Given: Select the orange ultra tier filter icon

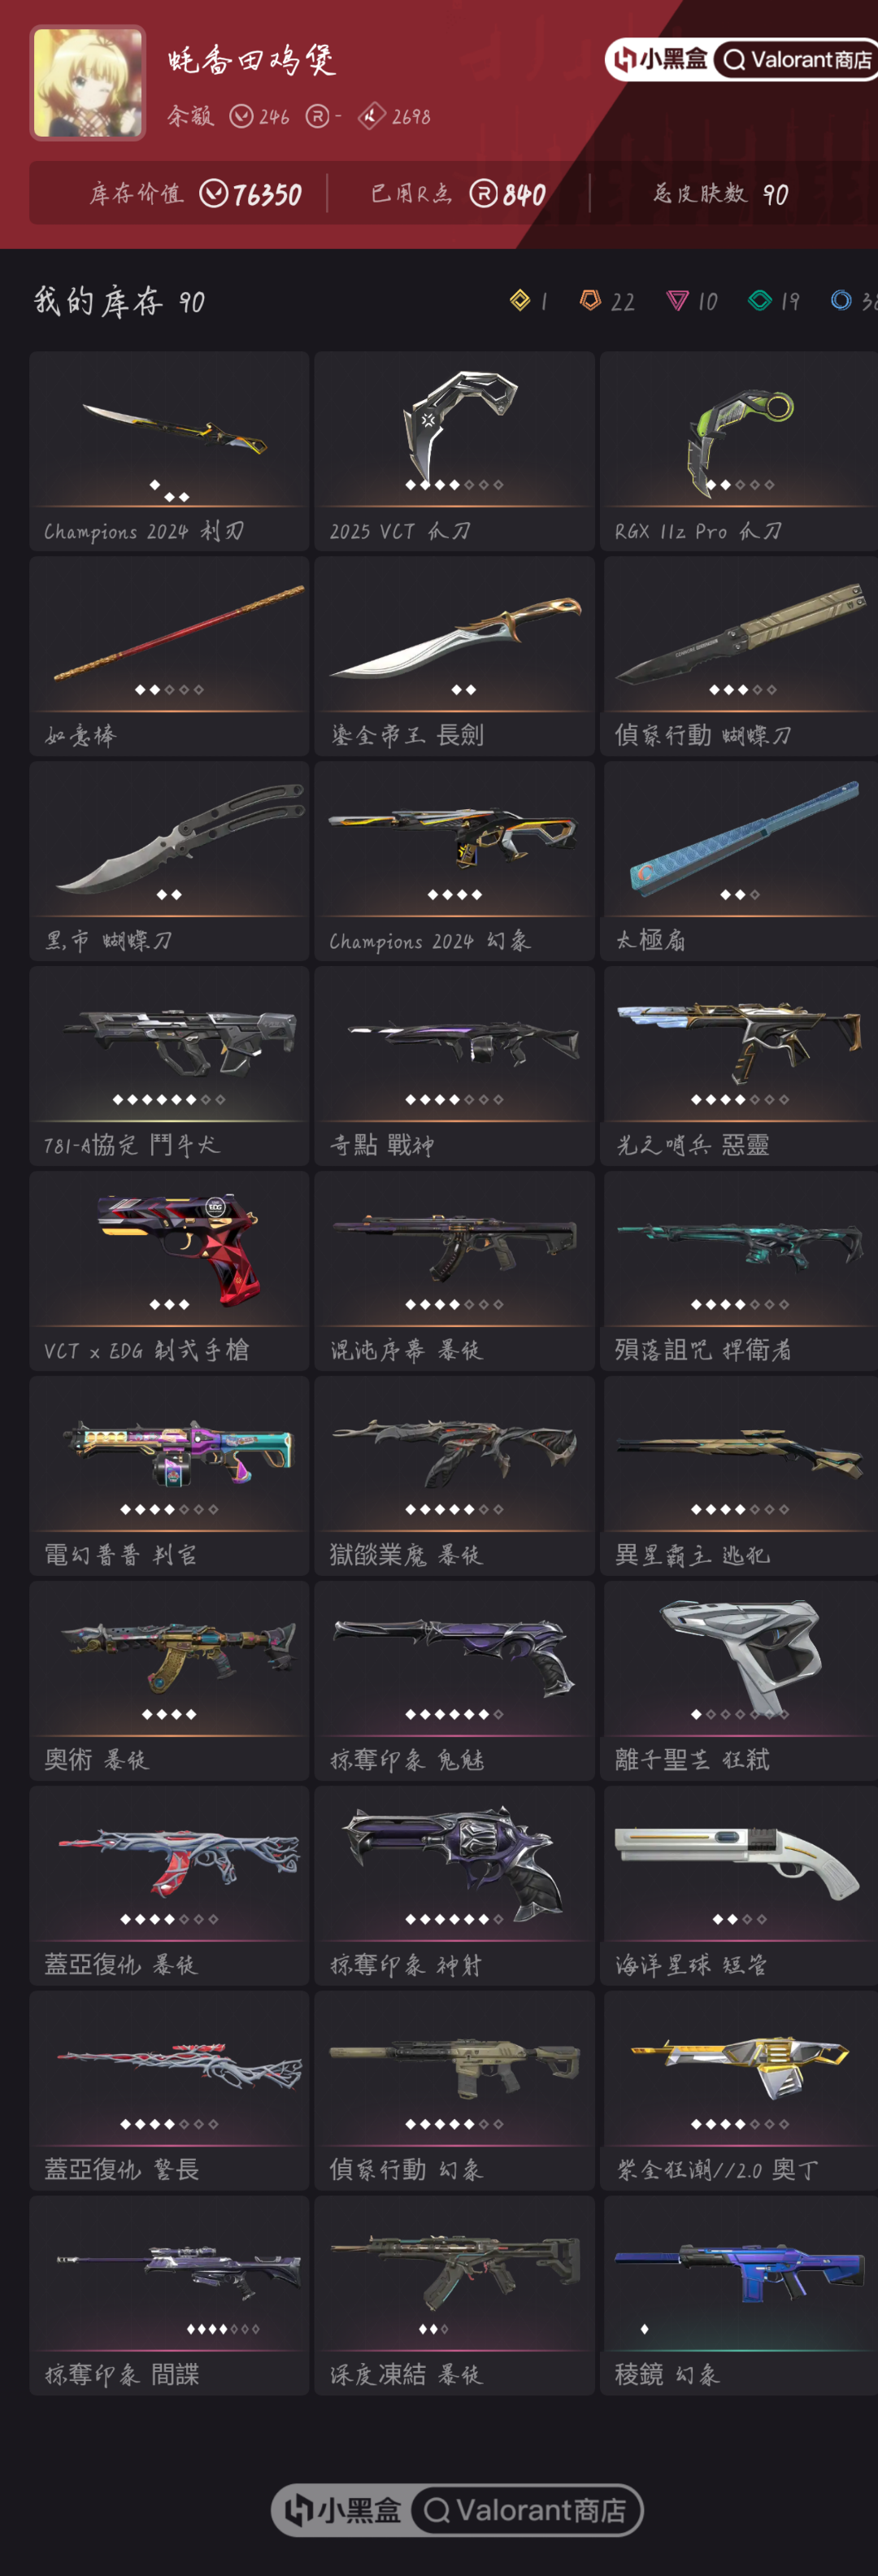Looking at the screenshot, I should (590, 300).
